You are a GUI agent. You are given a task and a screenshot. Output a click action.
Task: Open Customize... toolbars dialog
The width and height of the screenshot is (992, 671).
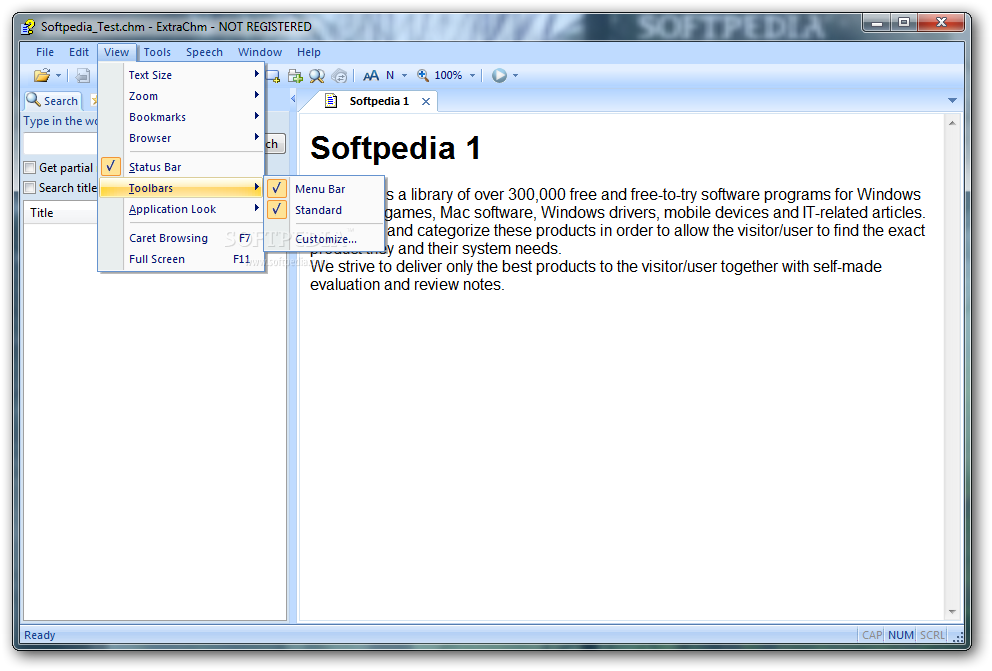click(325, 239)
